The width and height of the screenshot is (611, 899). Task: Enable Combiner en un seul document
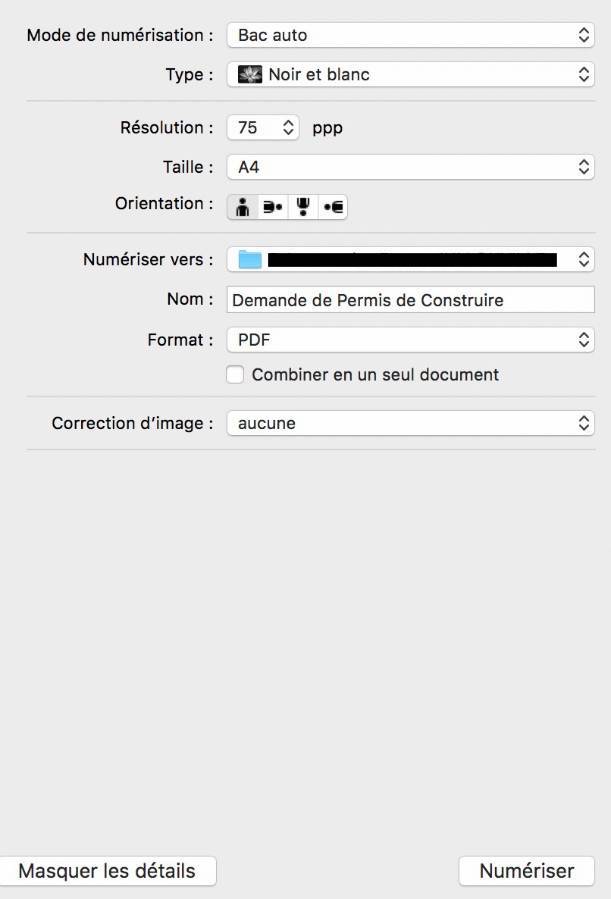[x=235, y=375]
